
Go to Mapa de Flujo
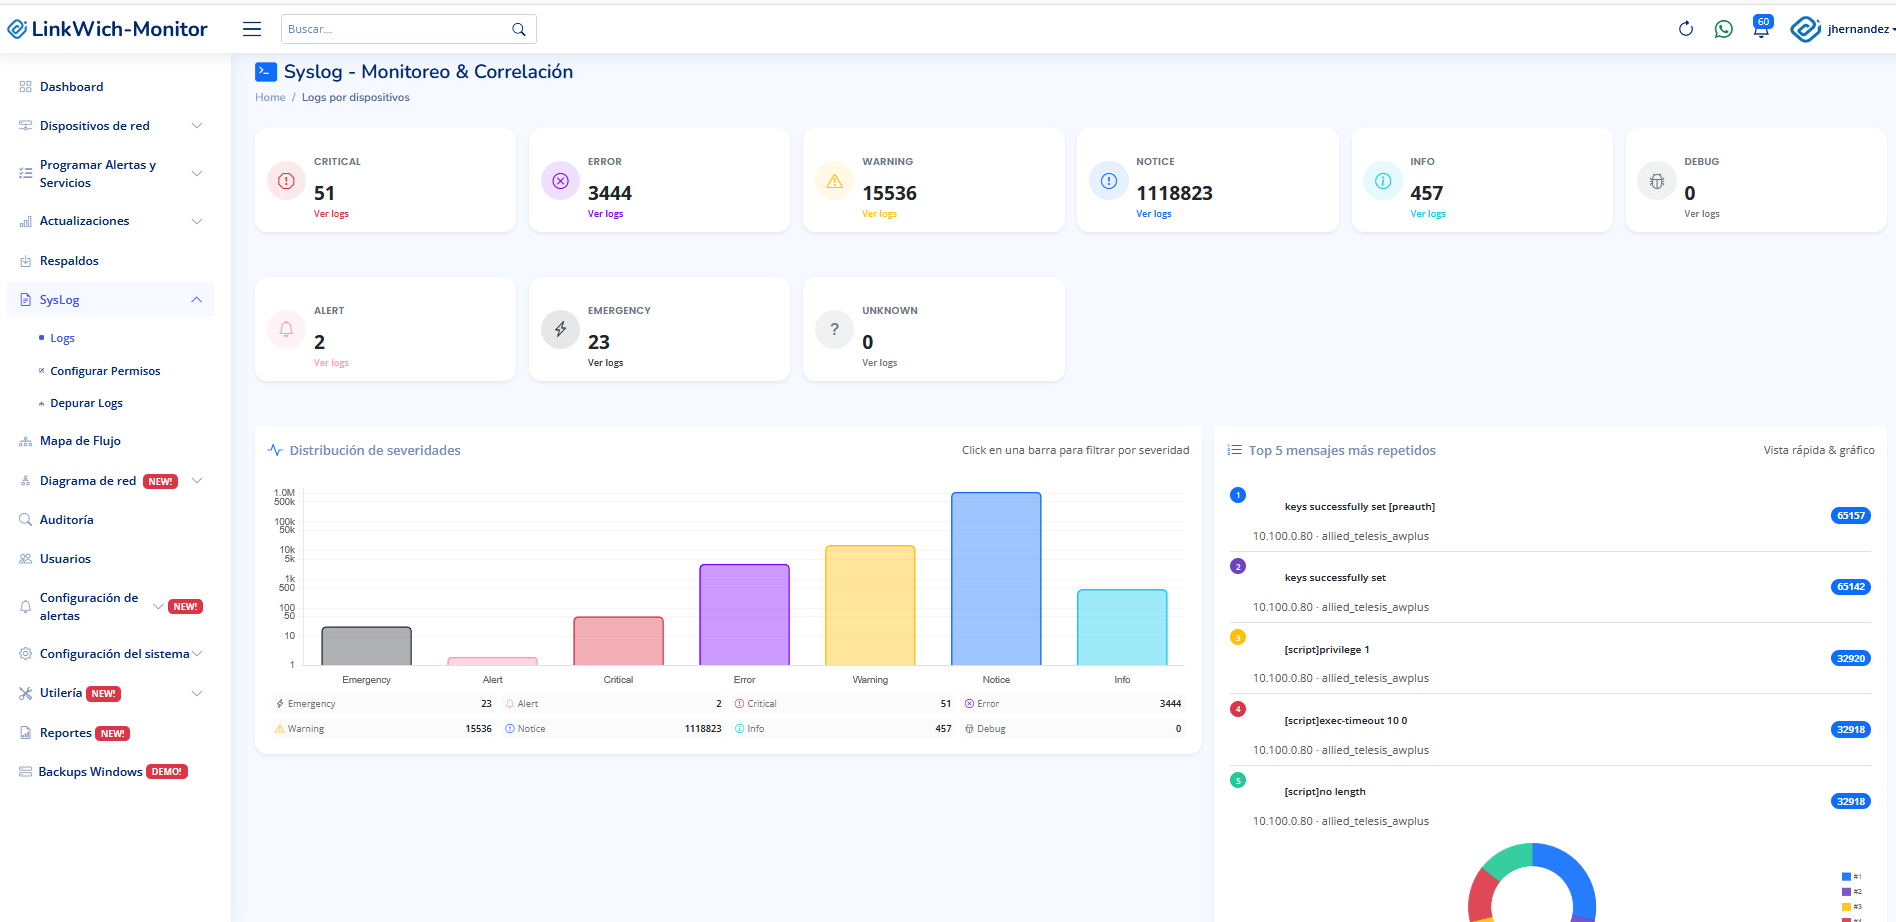click(x=80, y=441)
